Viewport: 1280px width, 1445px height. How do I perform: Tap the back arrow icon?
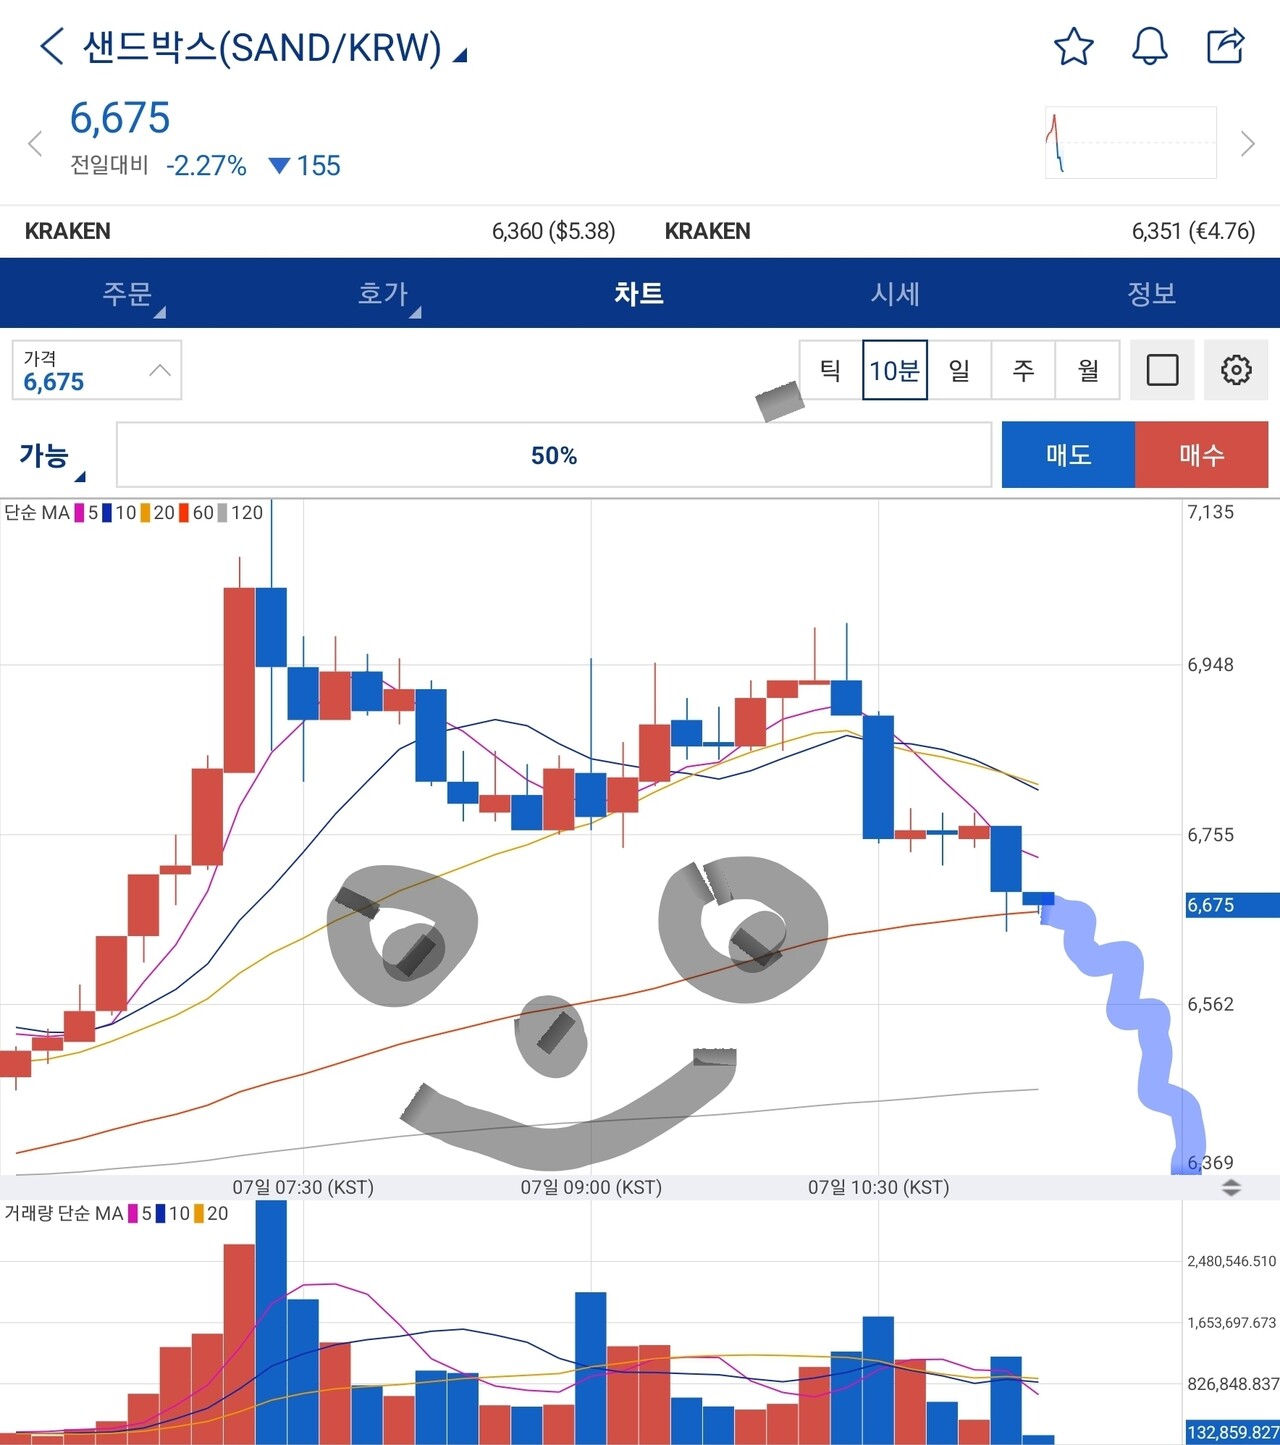(52, 47)
